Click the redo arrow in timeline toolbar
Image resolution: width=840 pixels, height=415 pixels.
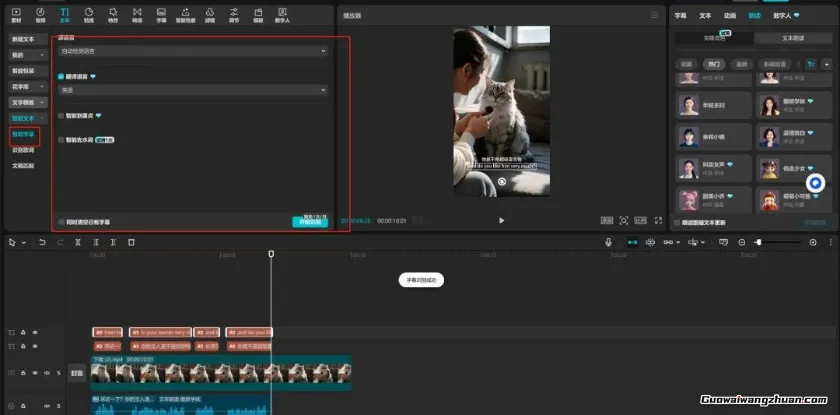(x=60, y=243)
